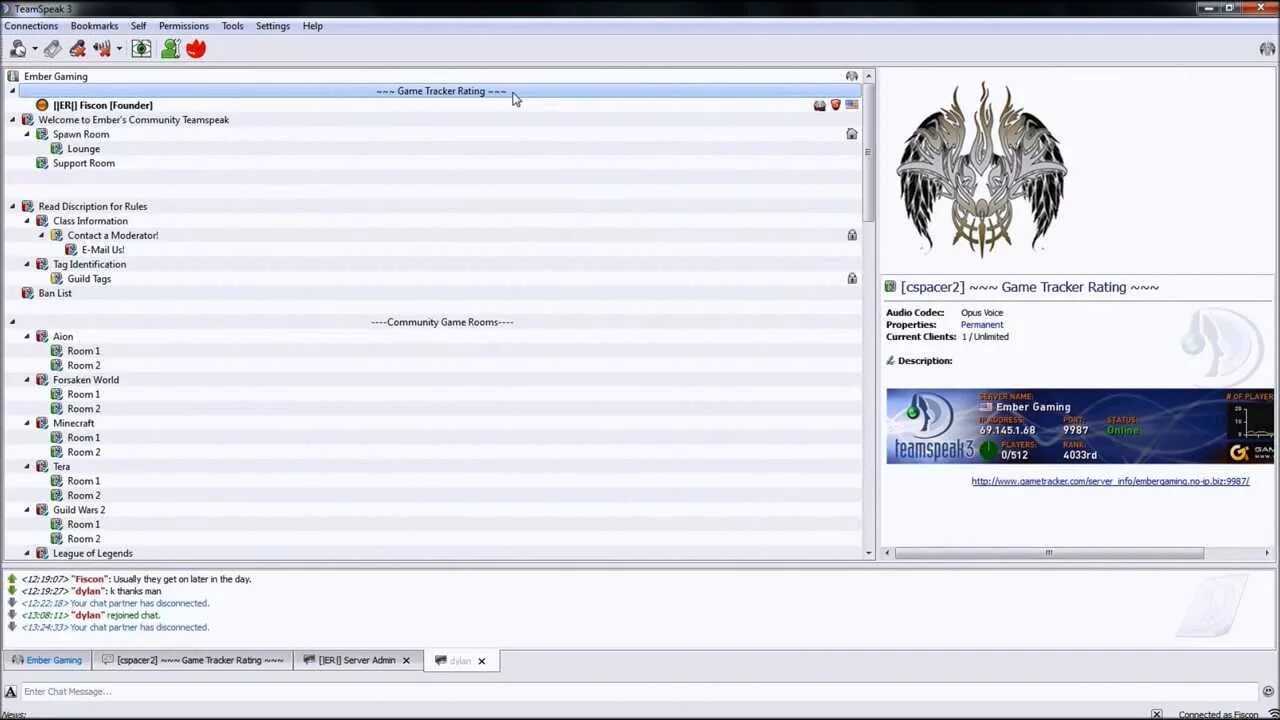Open the Bookmarks menu
The width and height of the screenshot is (1280, 720).
point(94,26)
